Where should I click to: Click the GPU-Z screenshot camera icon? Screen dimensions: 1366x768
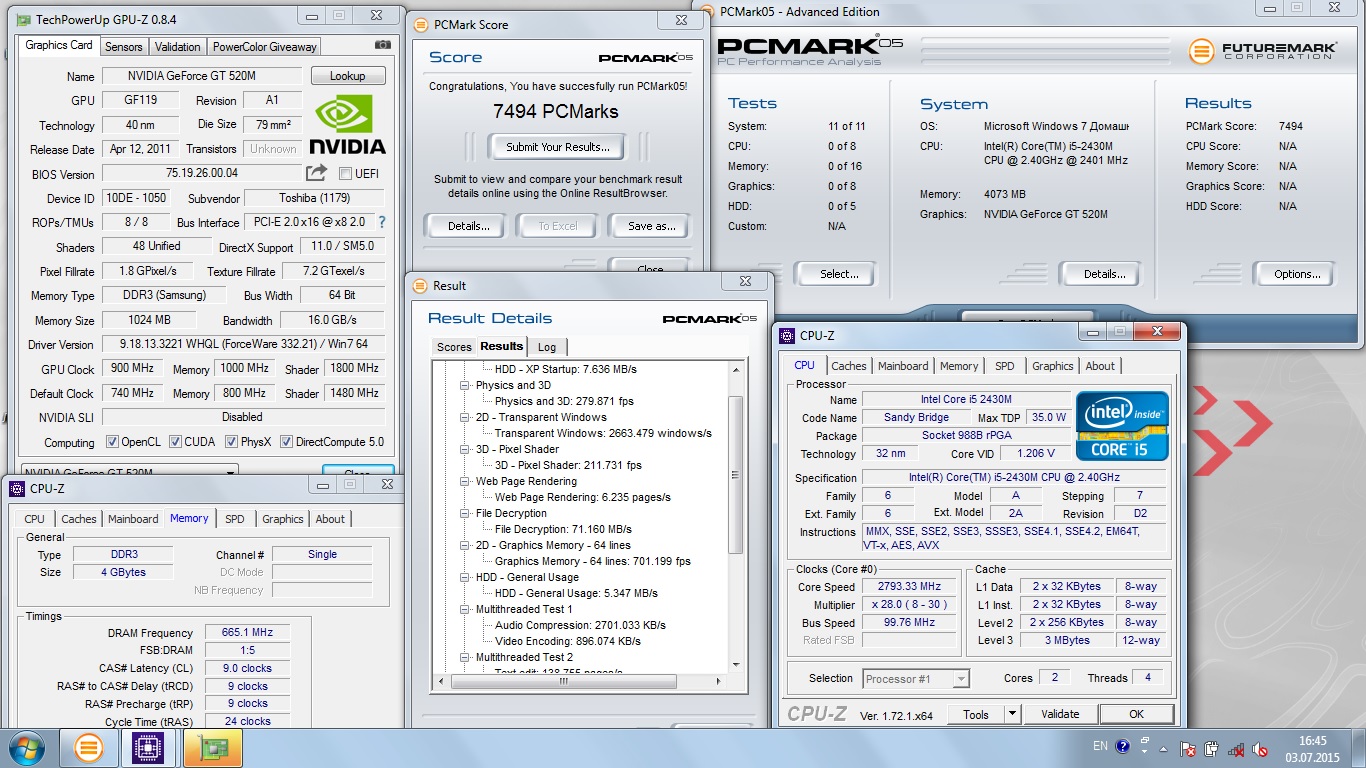coord(383,45)
